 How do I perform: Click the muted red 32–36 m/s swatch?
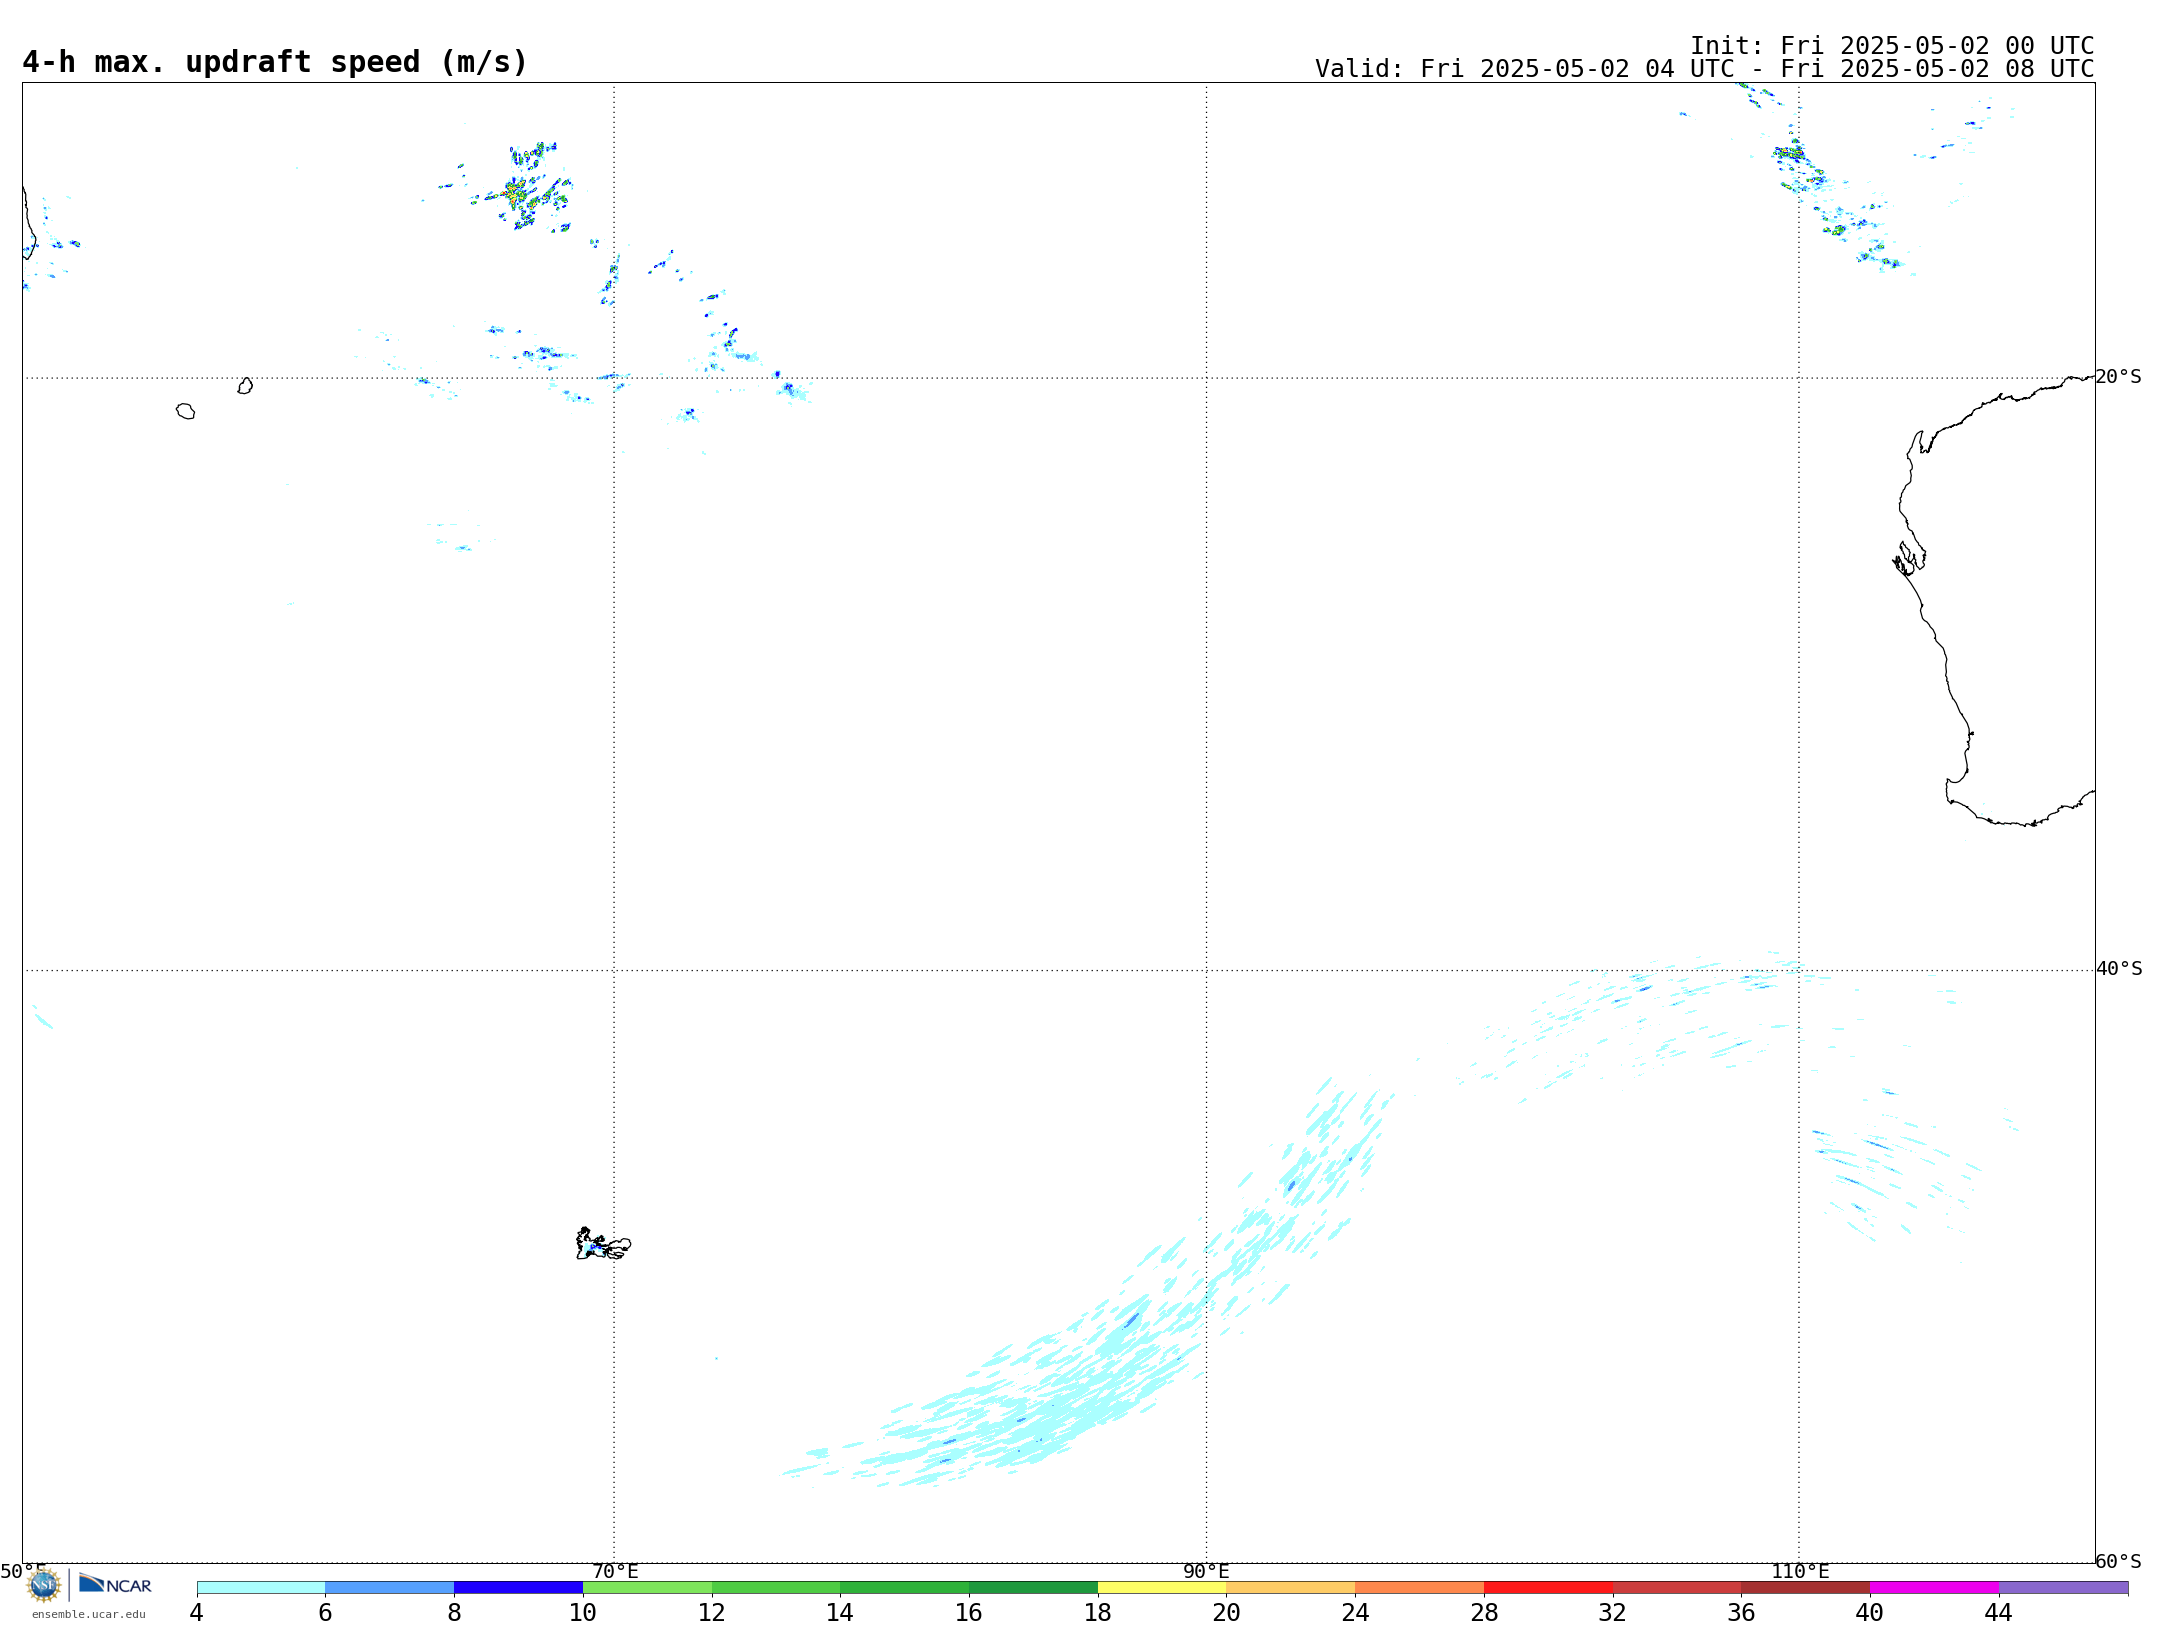(x=1677, y=1588)
